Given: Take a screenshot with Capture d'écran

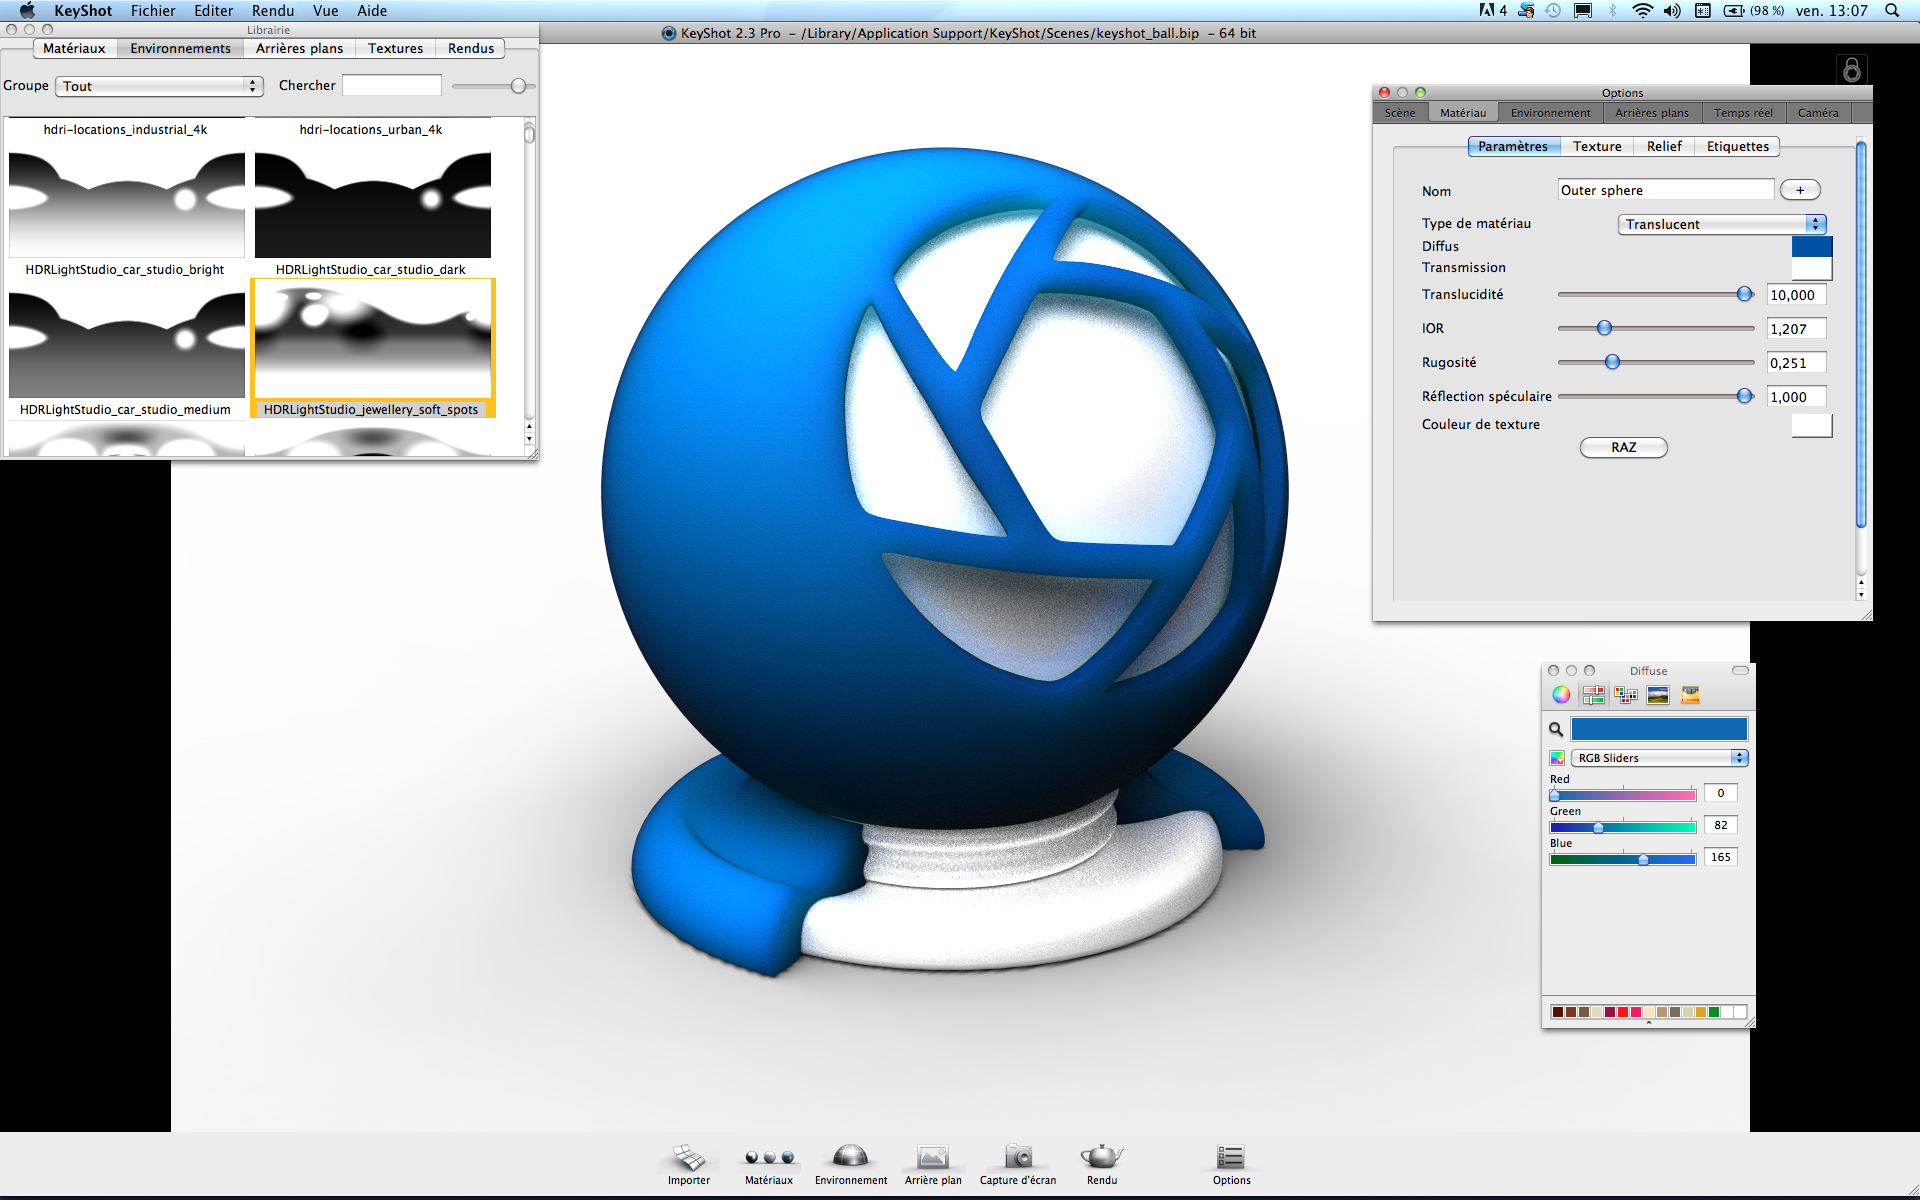Looking at the screenshot, I should click(1018, 1158).
